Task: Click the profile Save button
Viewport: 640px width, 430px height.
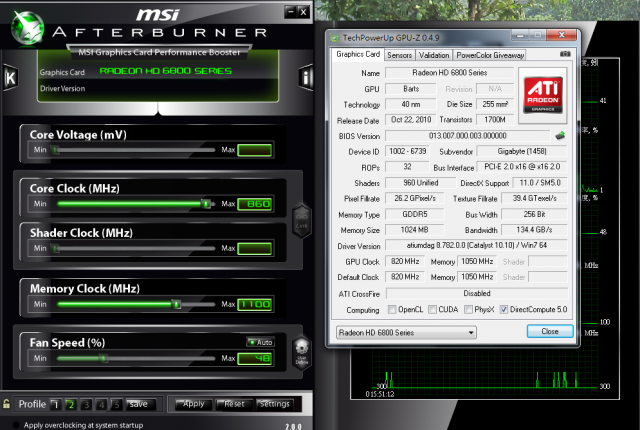Action: tap(141, 404)
